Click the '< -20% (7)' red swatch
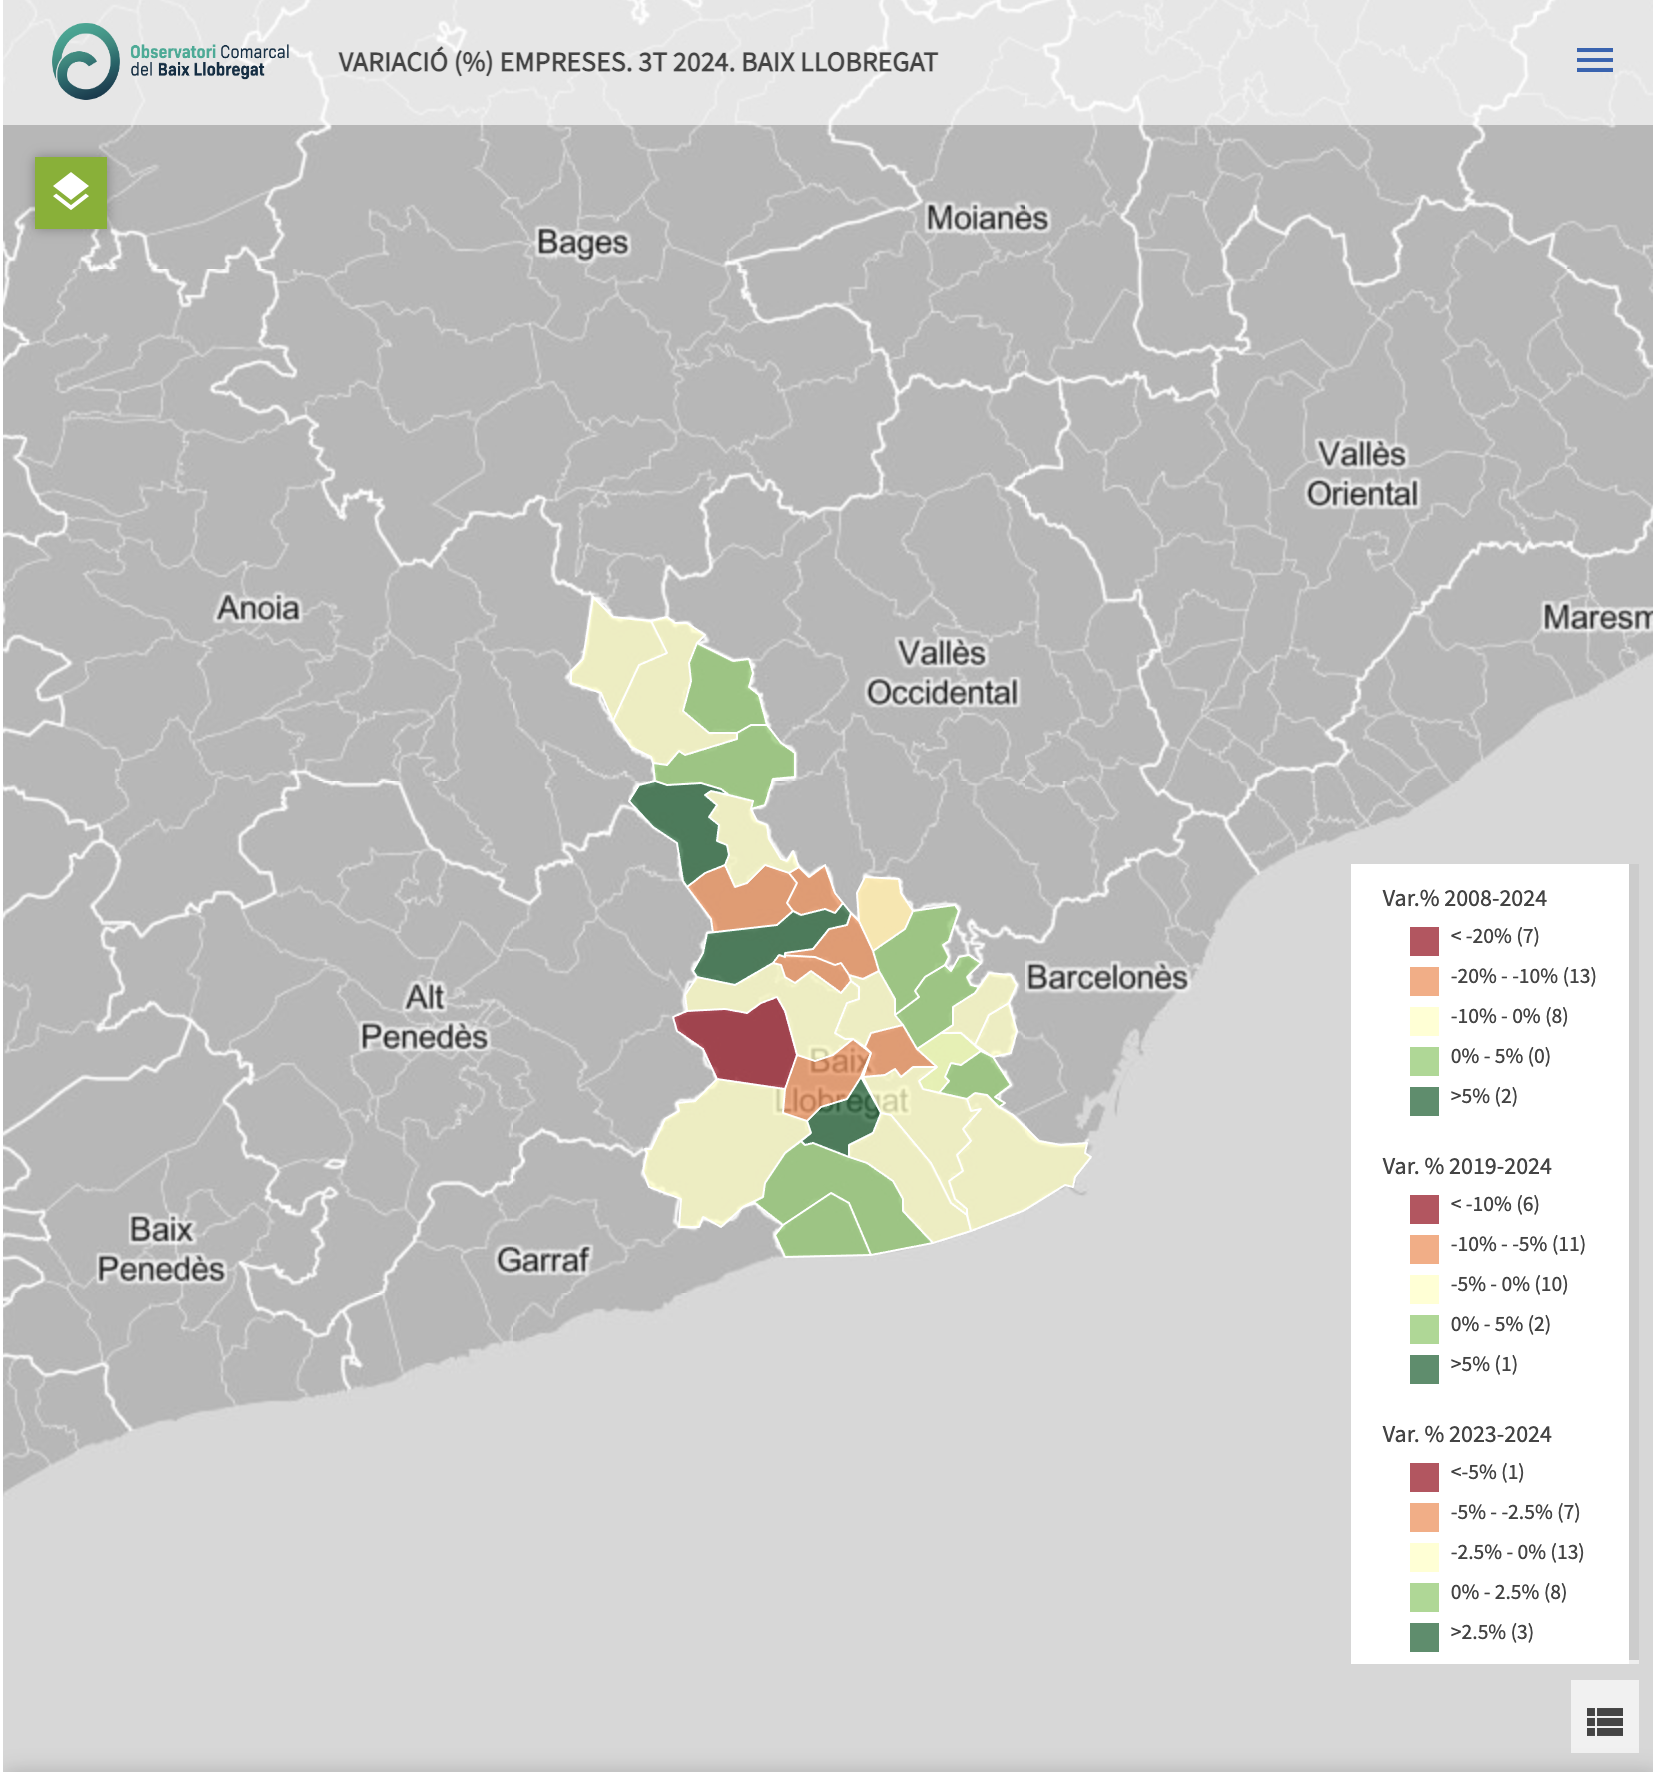This screenshot has height=1772, width=1653. coord(1424,940)
